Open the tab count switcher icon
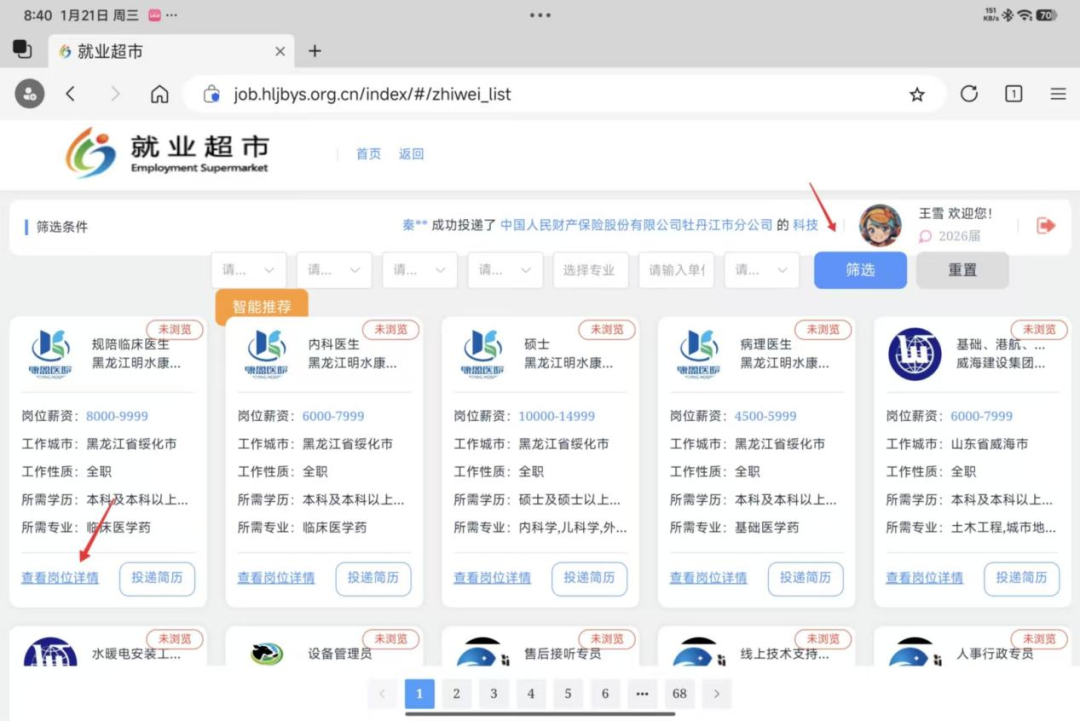The width and height of the screenshot is (1080, 721). (x=1013, y=94)
